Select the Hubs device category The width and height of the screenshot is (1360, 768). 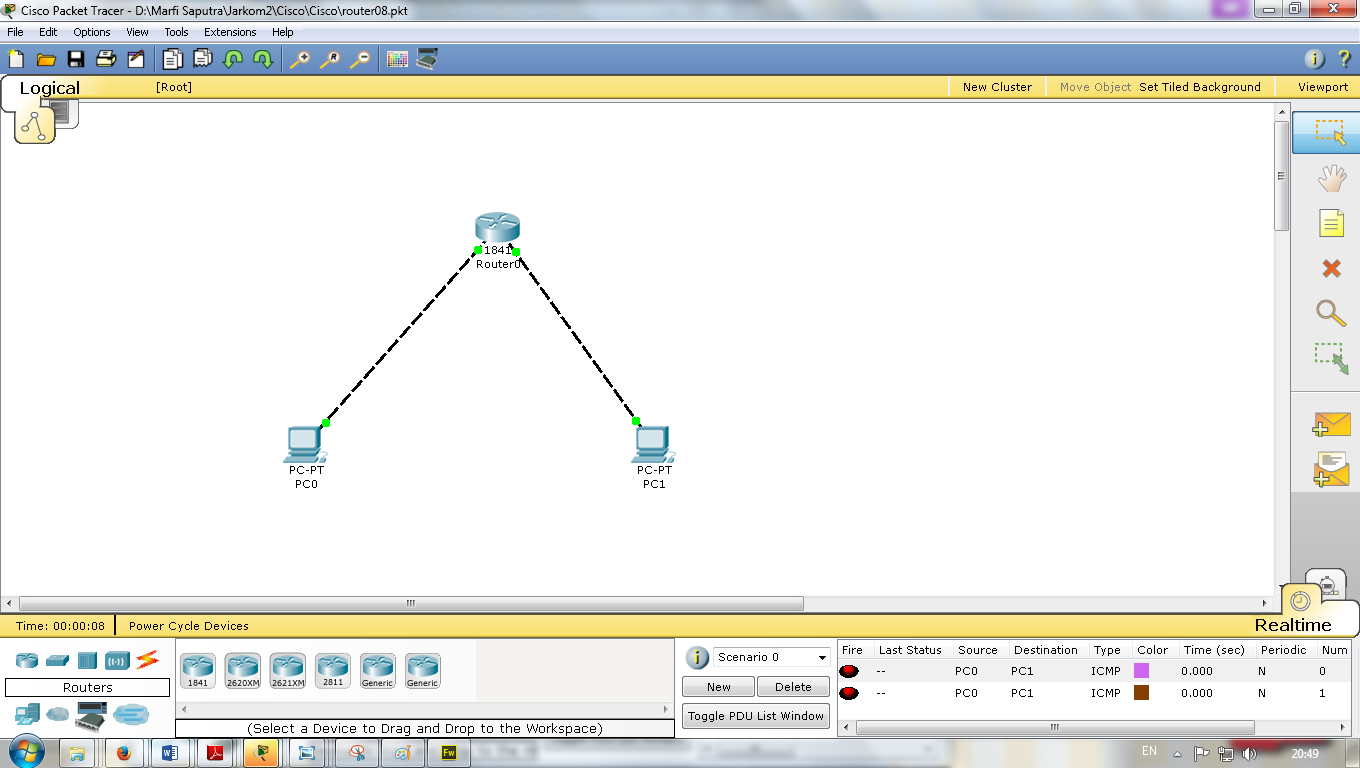(87, 660)
